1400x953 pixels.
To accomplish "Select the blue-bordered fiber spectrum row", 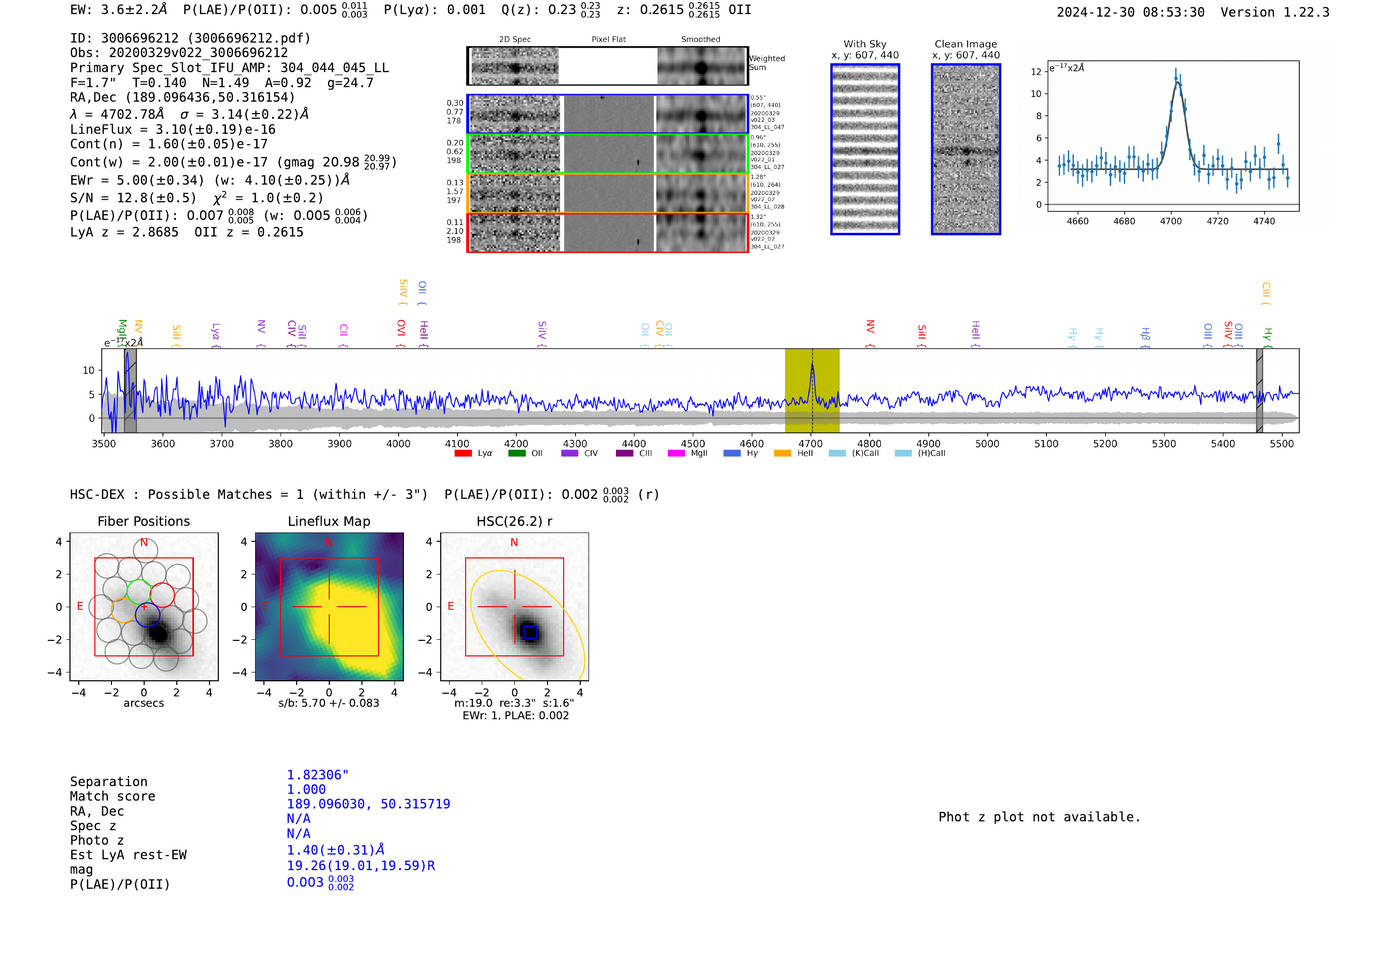I will coord(608,114).
